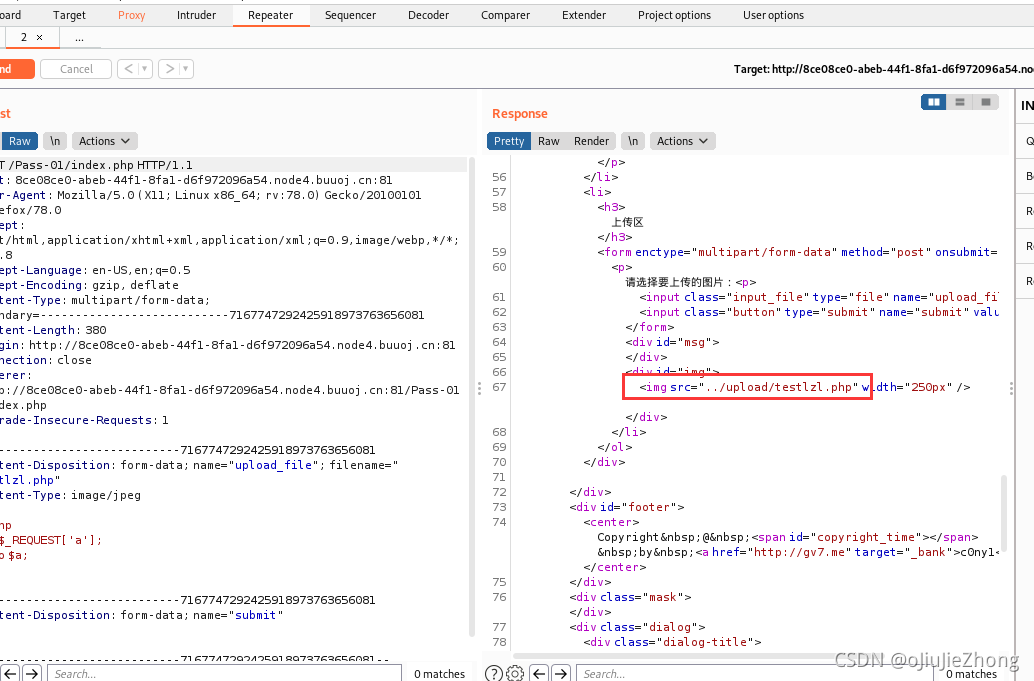
Task: Switch response to Raw view
Action: (x=549, y=141)
